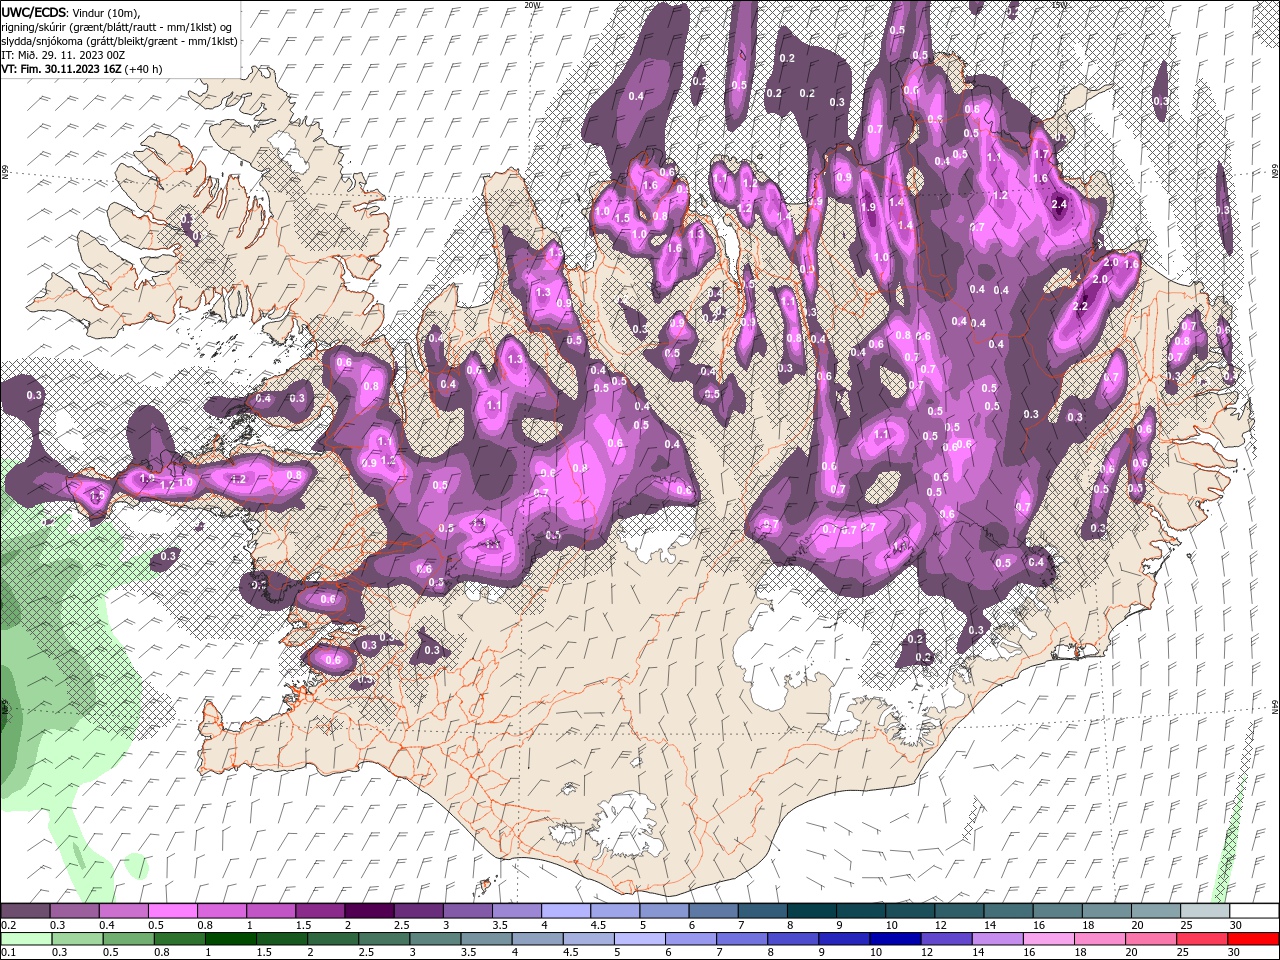Pick the bottom-row red swatch starting at 30

click(1252, 939)
